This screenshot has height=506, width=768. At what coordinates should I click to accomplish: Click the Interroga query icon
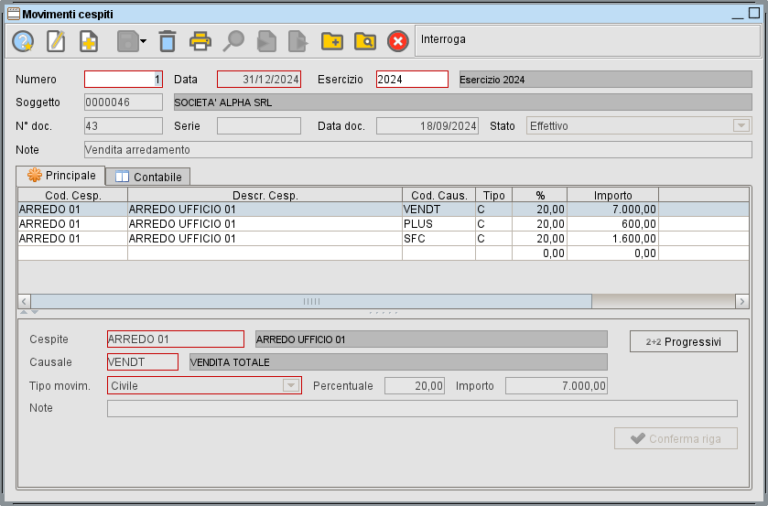point(23,41)
